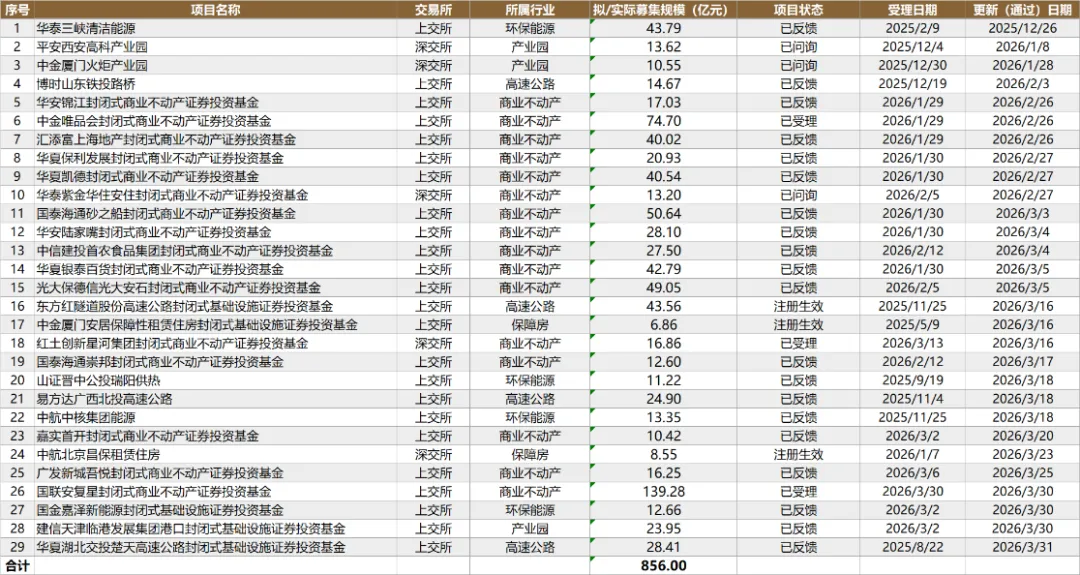Select 华夏湖北交投楚天高速公路 fund cell
Viewport: 1080px width, 575px height.
click(216, 547)
